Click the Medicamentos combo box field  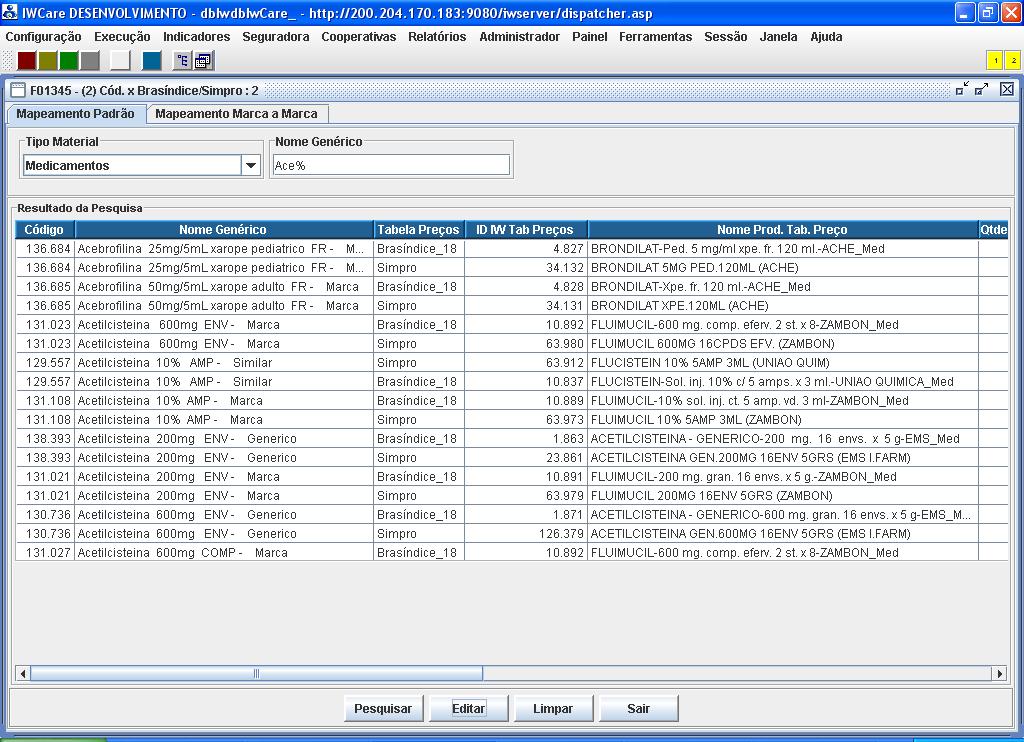132,165
